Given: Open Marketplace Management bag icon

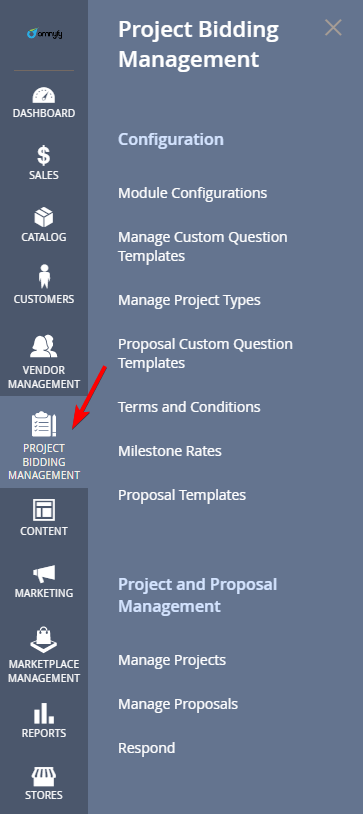Looking at the screenshot, I should [x=44, y=640].
